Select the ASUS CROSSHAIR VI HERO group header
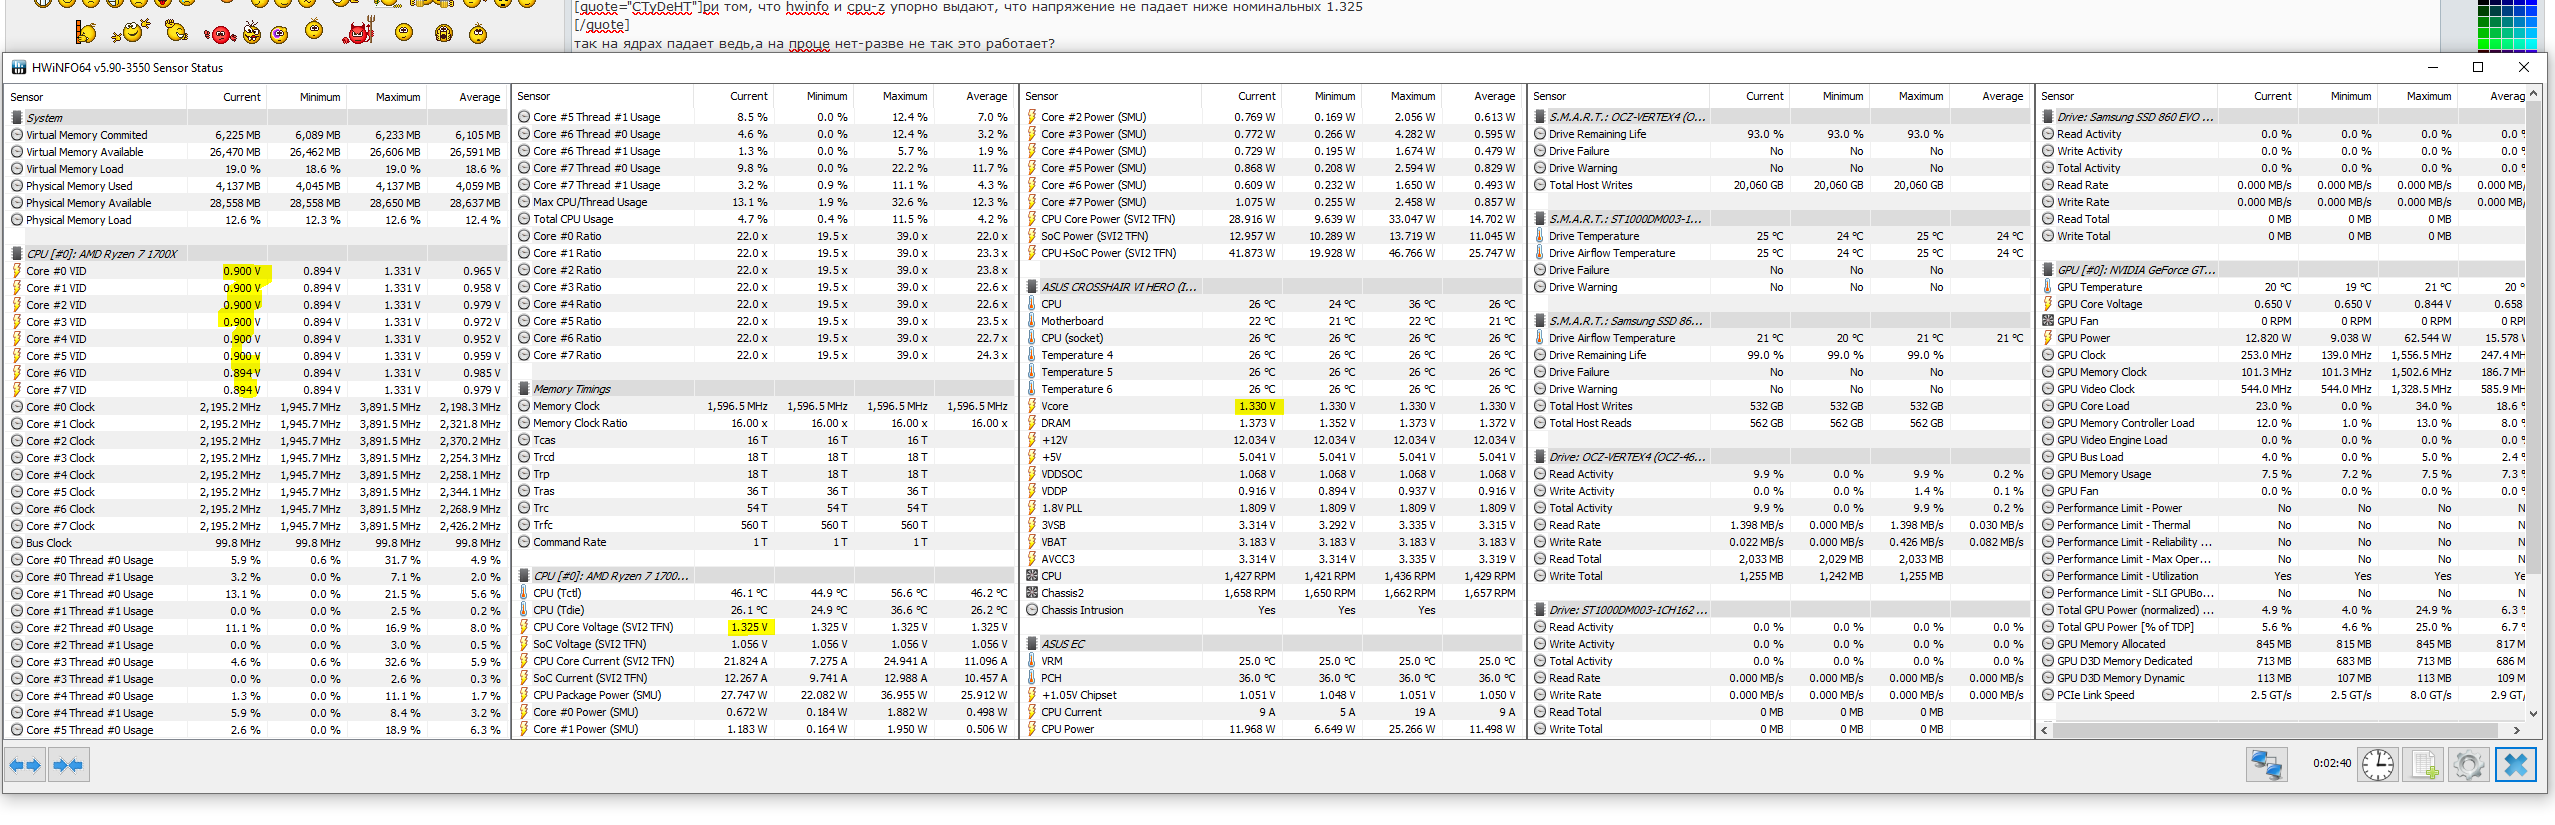This screenshot has height=825, width=2555. coord(1272,287)
